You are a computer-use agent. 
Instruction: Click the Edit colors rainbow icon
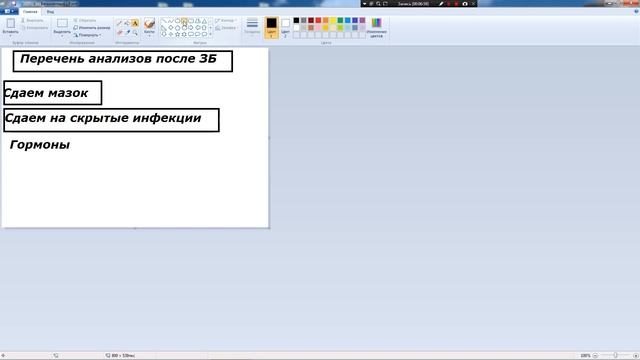pos(376,22)
